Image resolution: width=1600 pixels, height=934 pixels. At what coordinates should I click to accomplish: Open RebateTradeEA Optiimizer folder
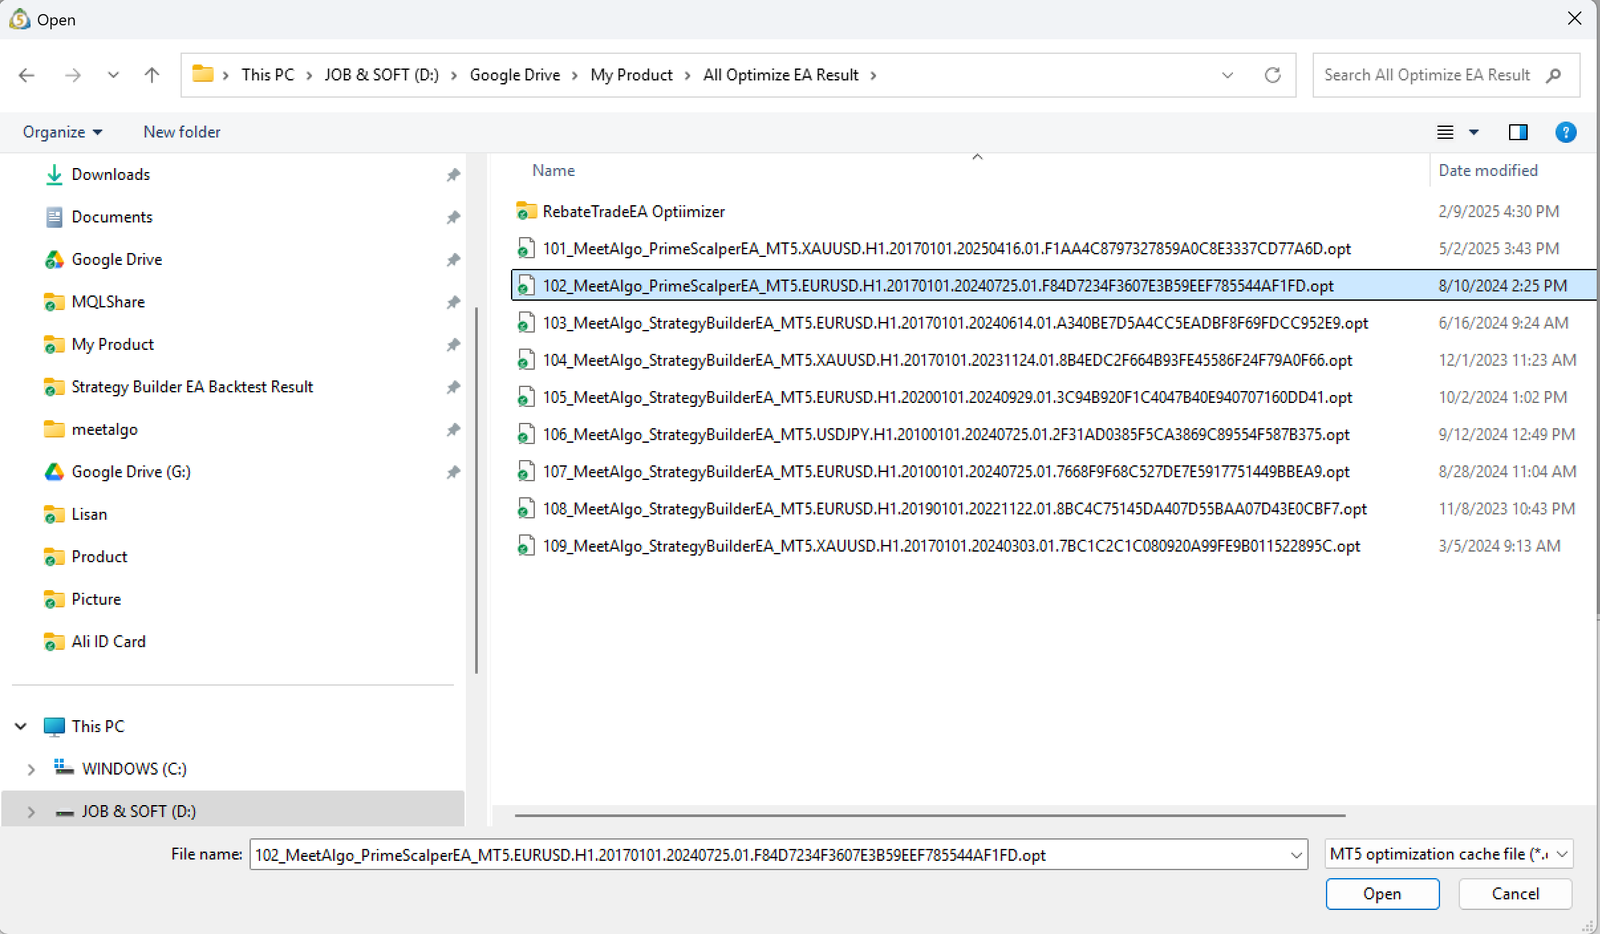[x=633, y=211]
